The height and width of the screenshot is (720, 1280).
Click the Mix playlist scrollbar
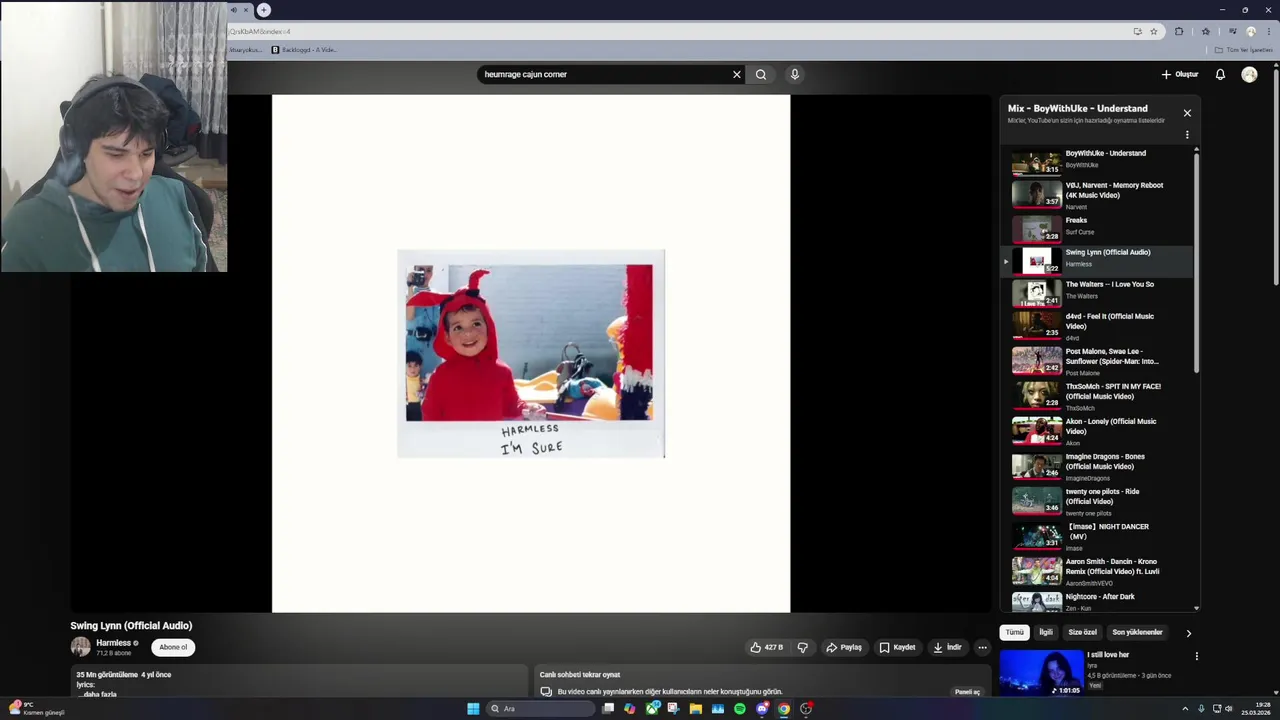(1196, 263)
